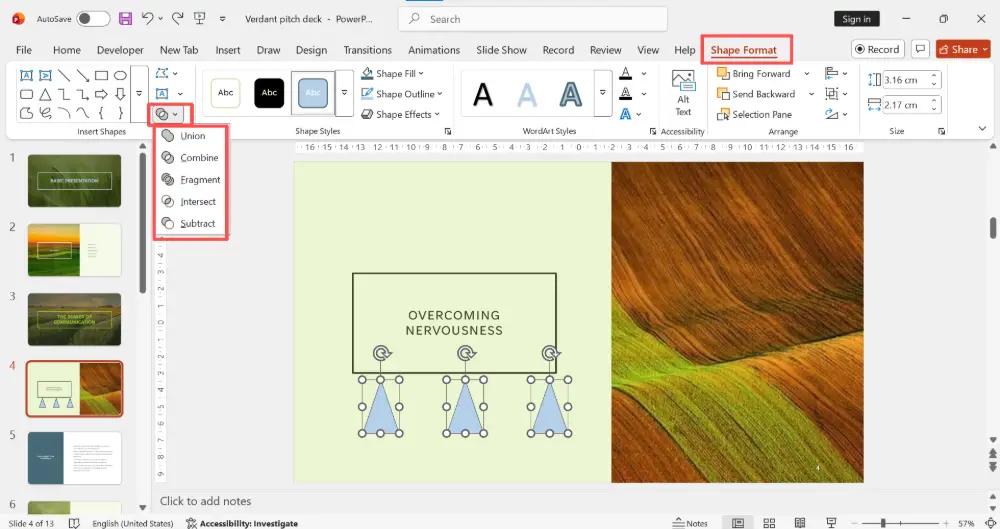
Task: Expand the Shape Styles gallery
Action: click(x=344, y=93)
